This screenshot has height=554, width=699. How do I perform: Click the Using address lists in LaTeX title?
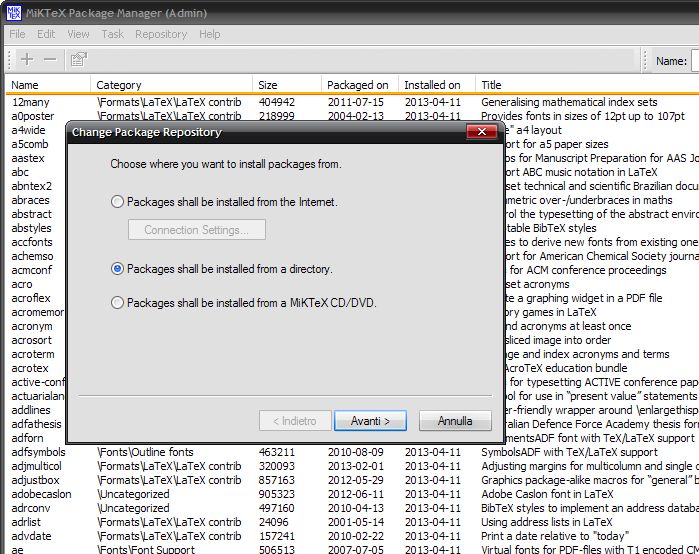pos(547,522)
